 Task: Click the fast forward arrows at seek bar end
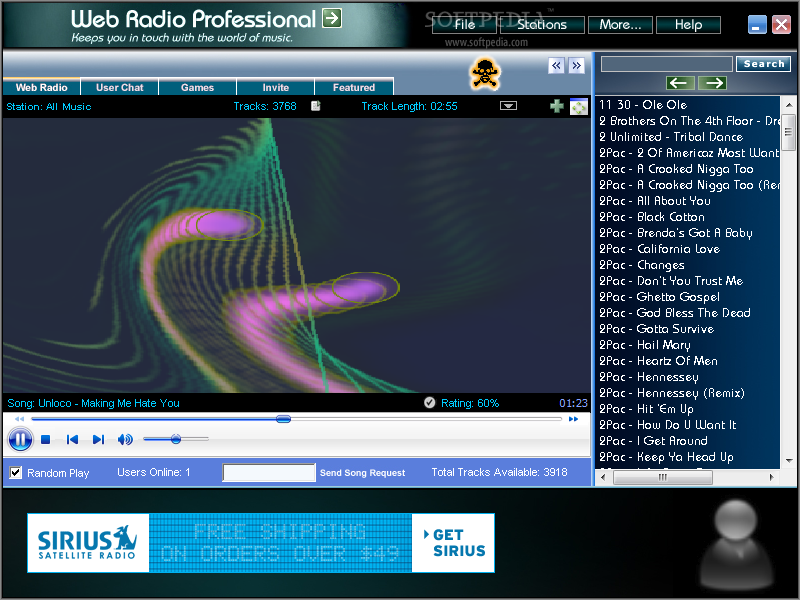tap(573, 419)
